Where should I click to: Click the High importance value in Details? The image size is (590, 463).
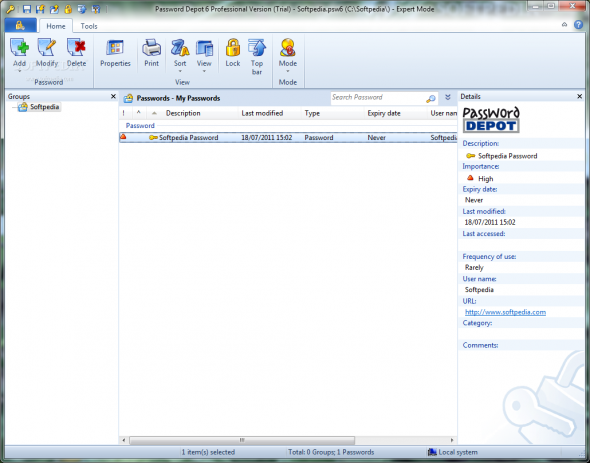(485, 179)
